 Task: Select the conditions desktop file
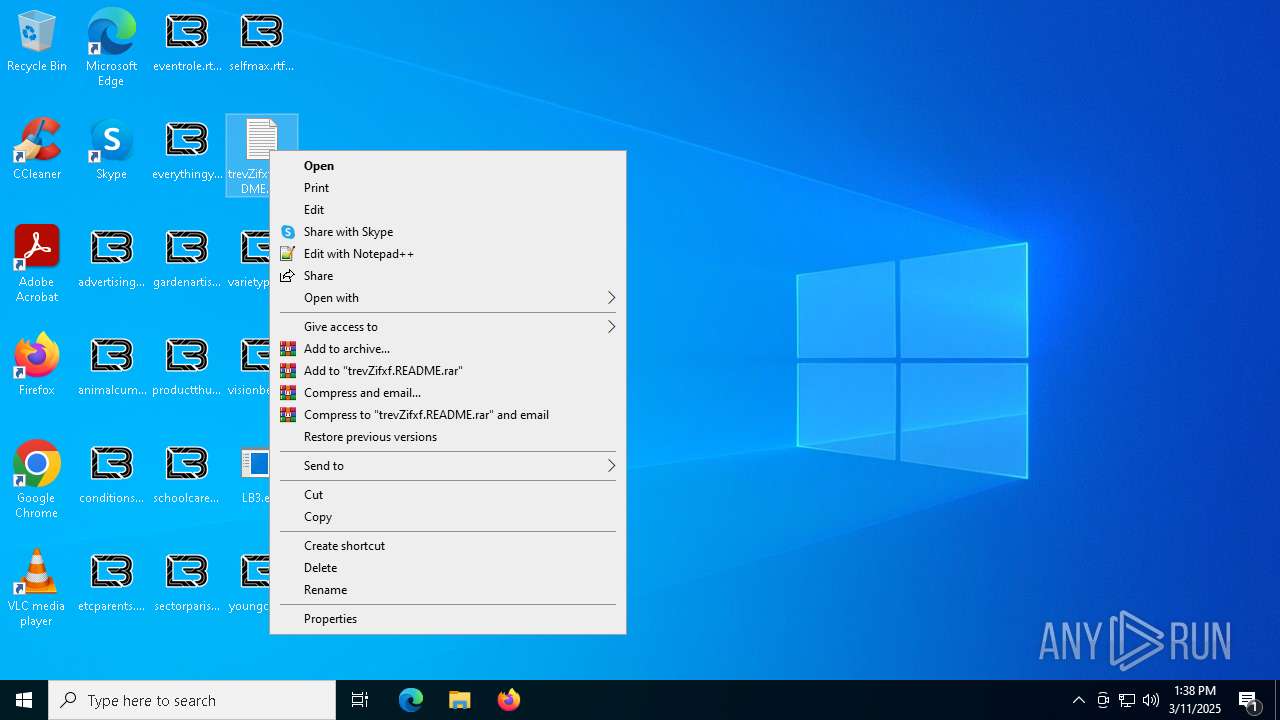[111, 474]
